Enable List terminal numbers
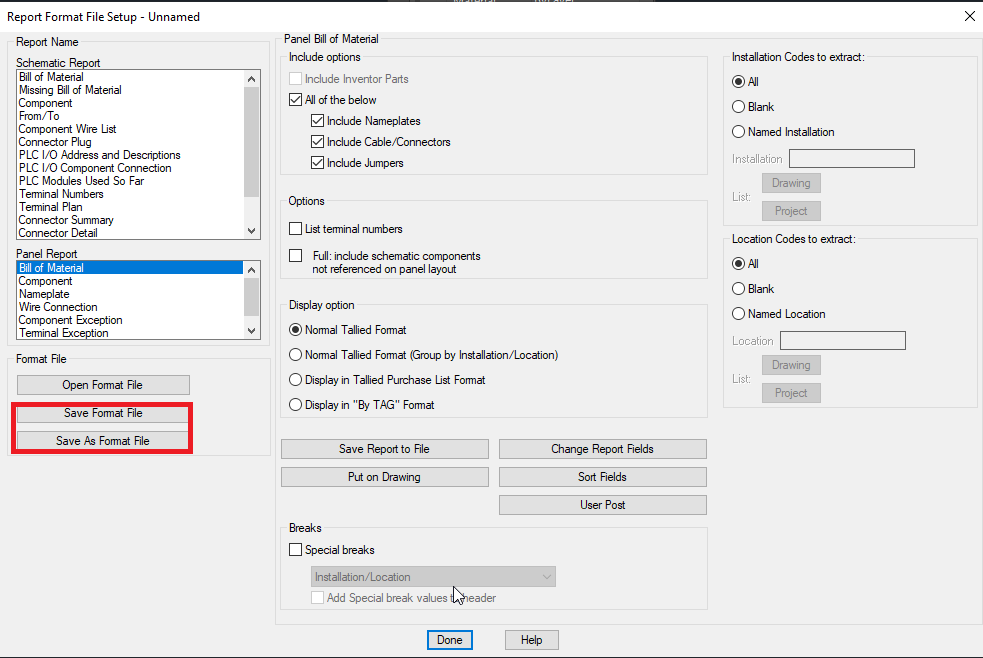This screenshot has width=983, height=658. (296, 228)
